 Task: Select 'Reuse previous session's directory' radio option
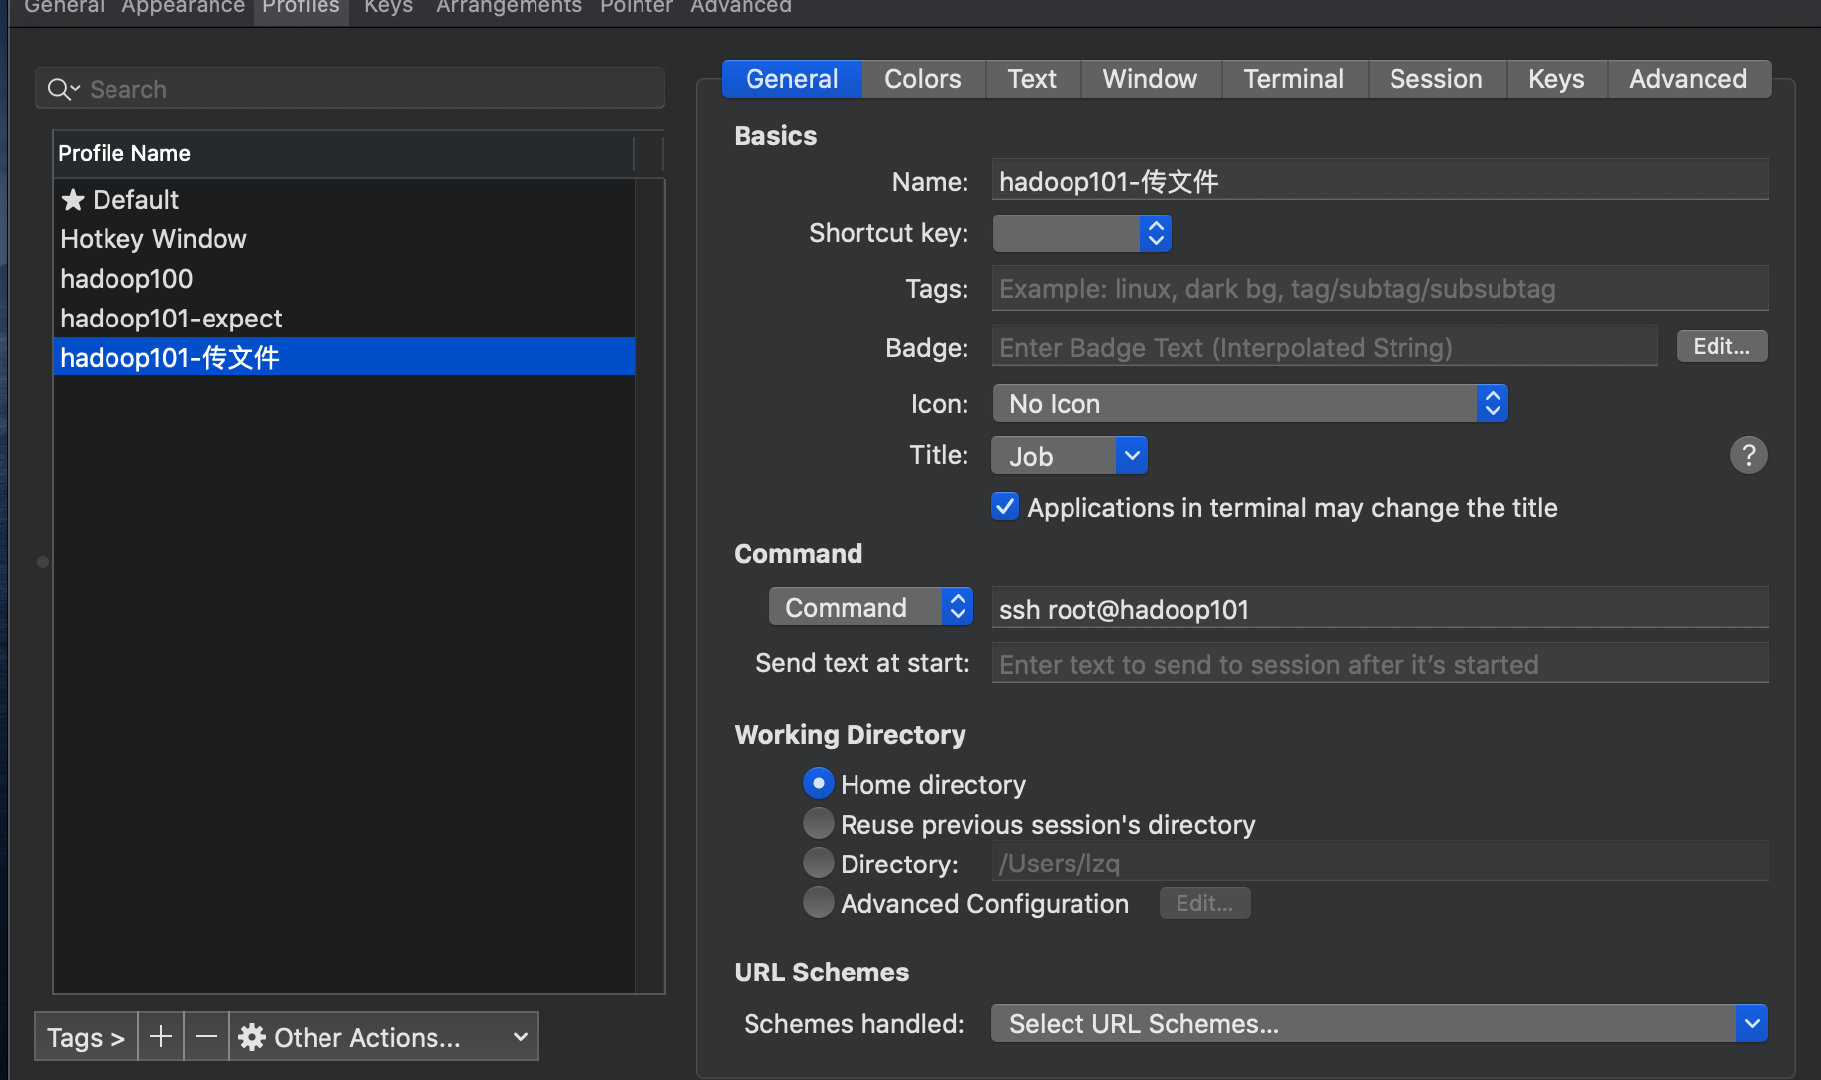[x=819, y=824]
